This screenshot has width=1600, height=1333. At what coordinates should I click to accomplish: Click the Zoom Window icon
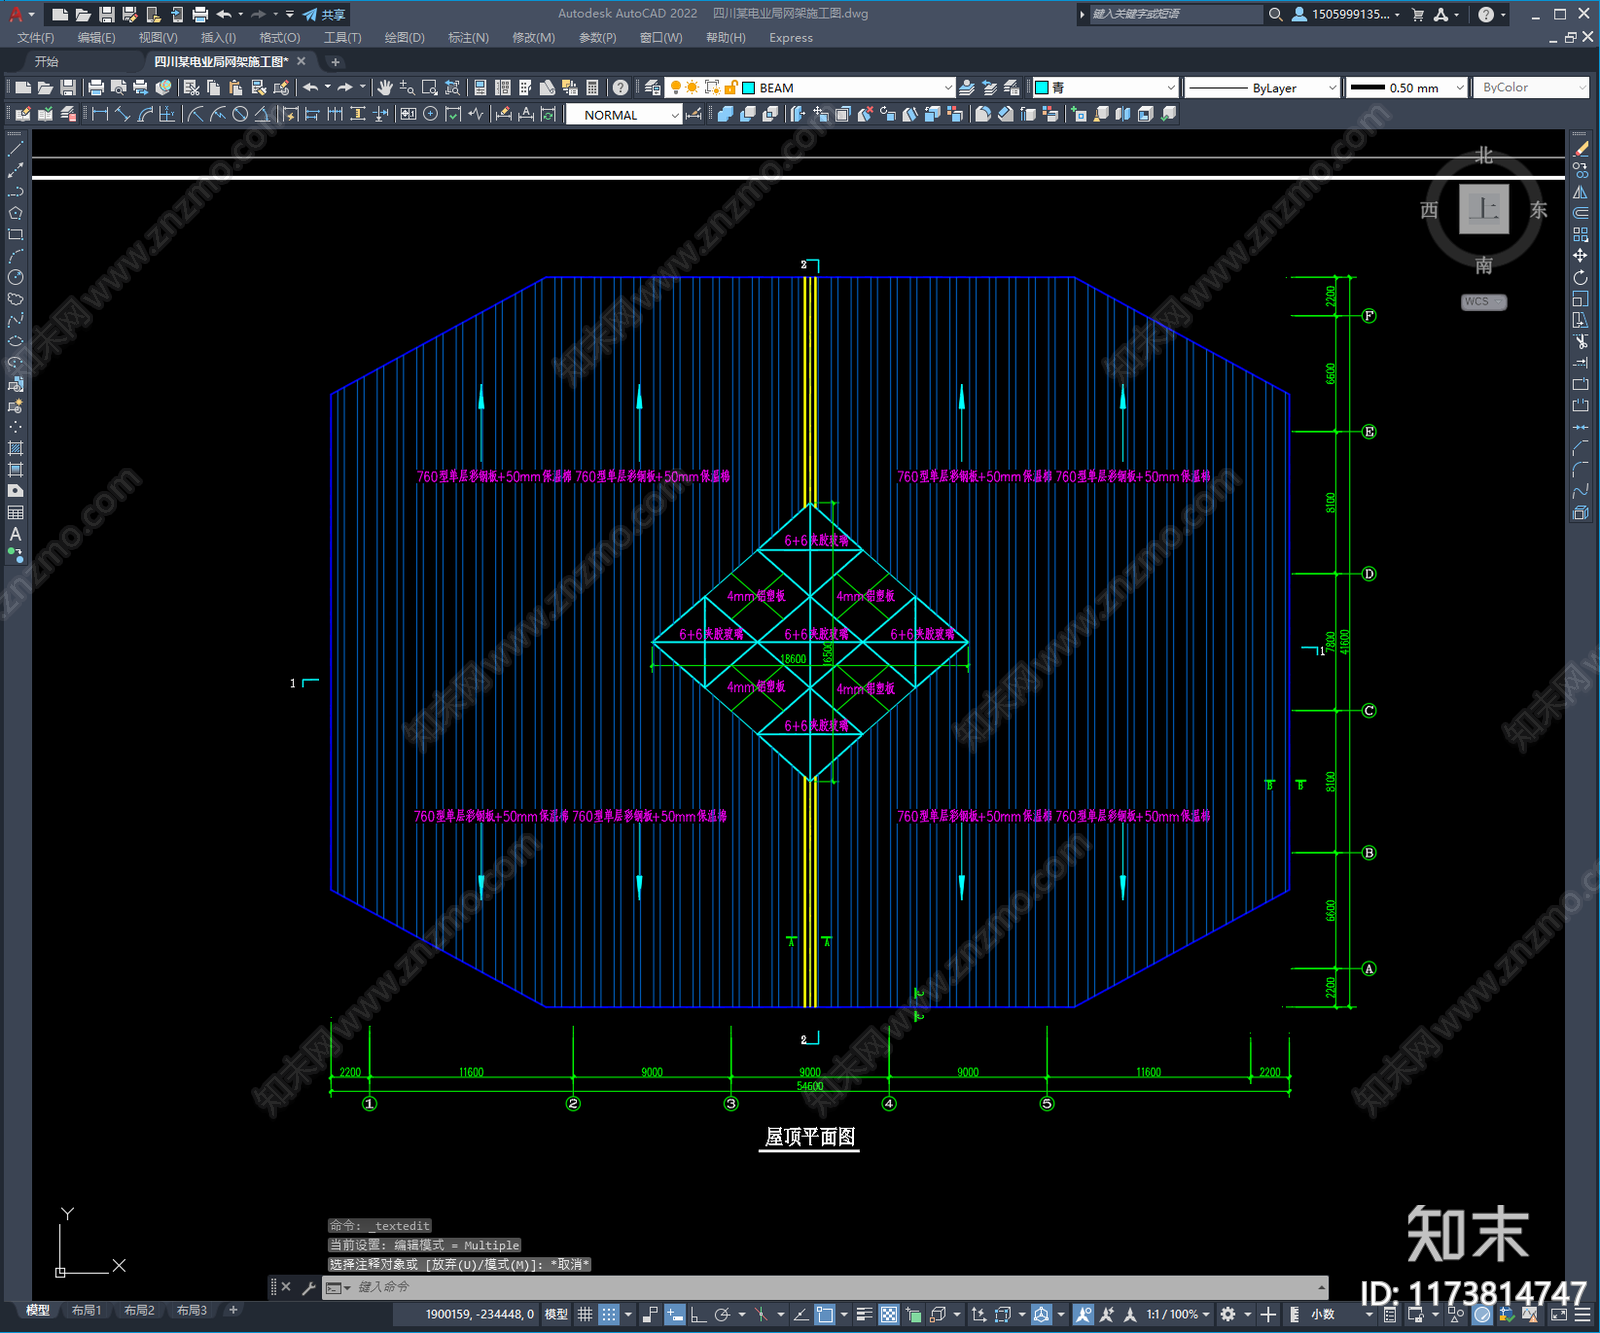coord(429,88)
